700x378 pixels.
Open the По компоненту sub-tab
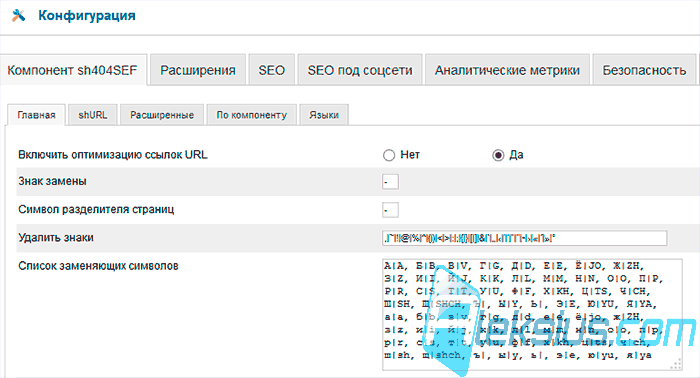coord(252,115)
